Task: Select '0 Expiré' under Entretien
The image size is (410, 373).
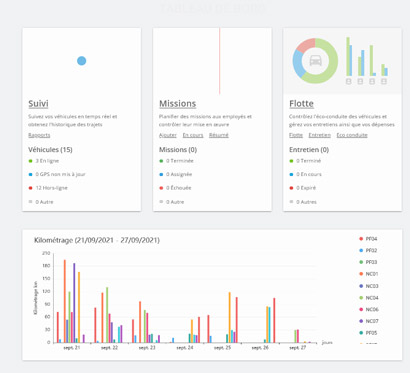Action: [x=303, y=188]
